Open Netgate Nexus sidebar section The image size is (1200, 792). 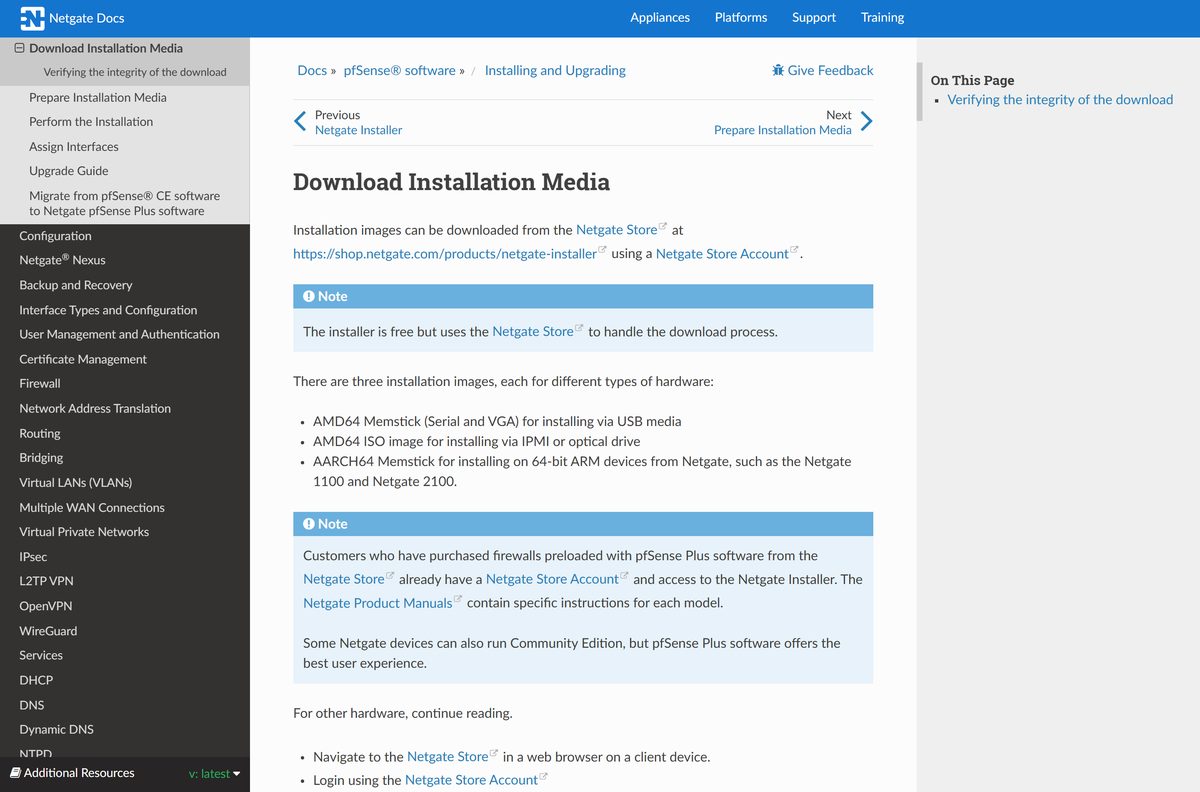coord(62,260)
